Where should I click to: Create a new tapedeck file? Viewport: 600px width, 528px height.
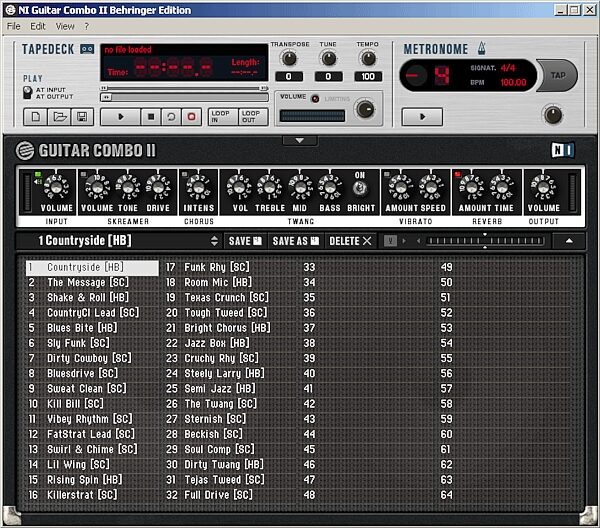pos(36,117)
